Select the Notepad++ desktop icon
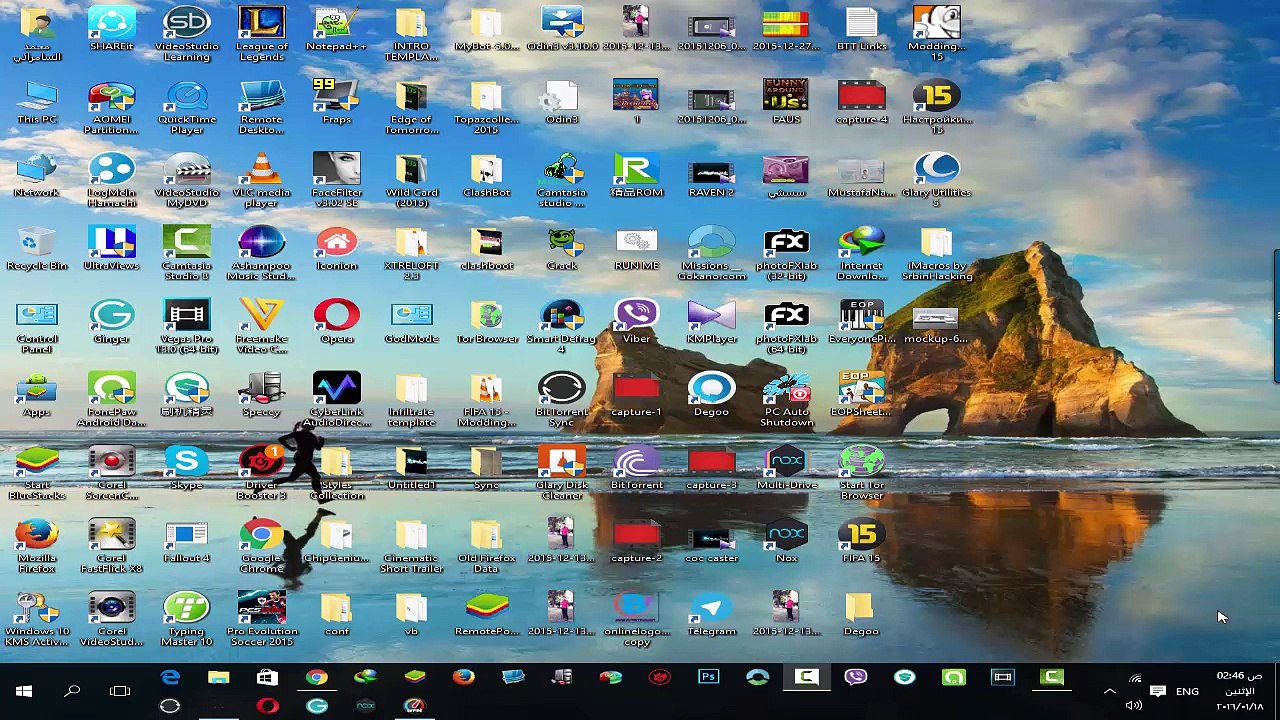Image resolution: width=1280 pixels, height=720 pixels. click(336, 30)
